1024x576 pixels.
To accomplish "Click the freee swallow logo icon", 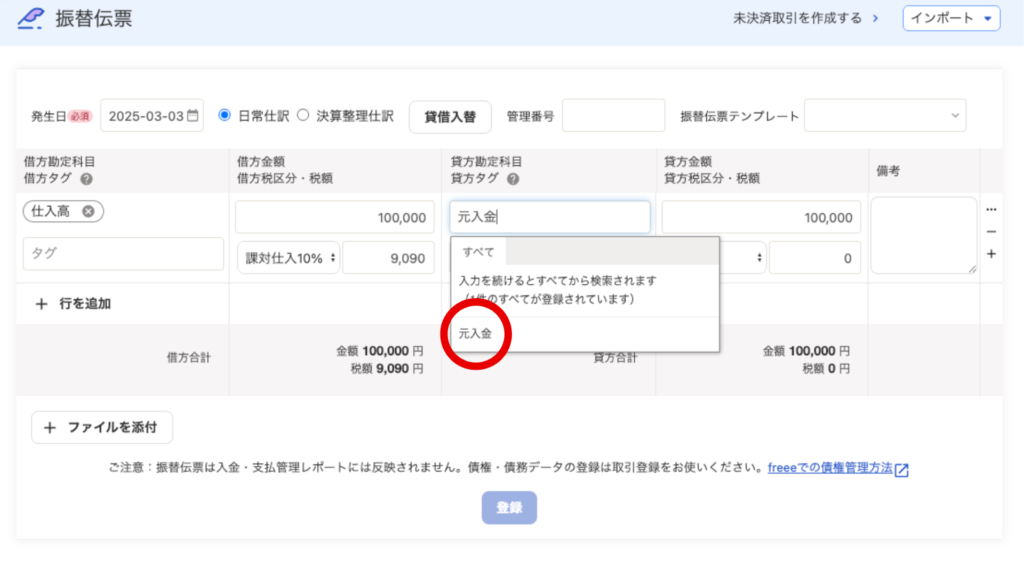I will [x=31, y=18].
